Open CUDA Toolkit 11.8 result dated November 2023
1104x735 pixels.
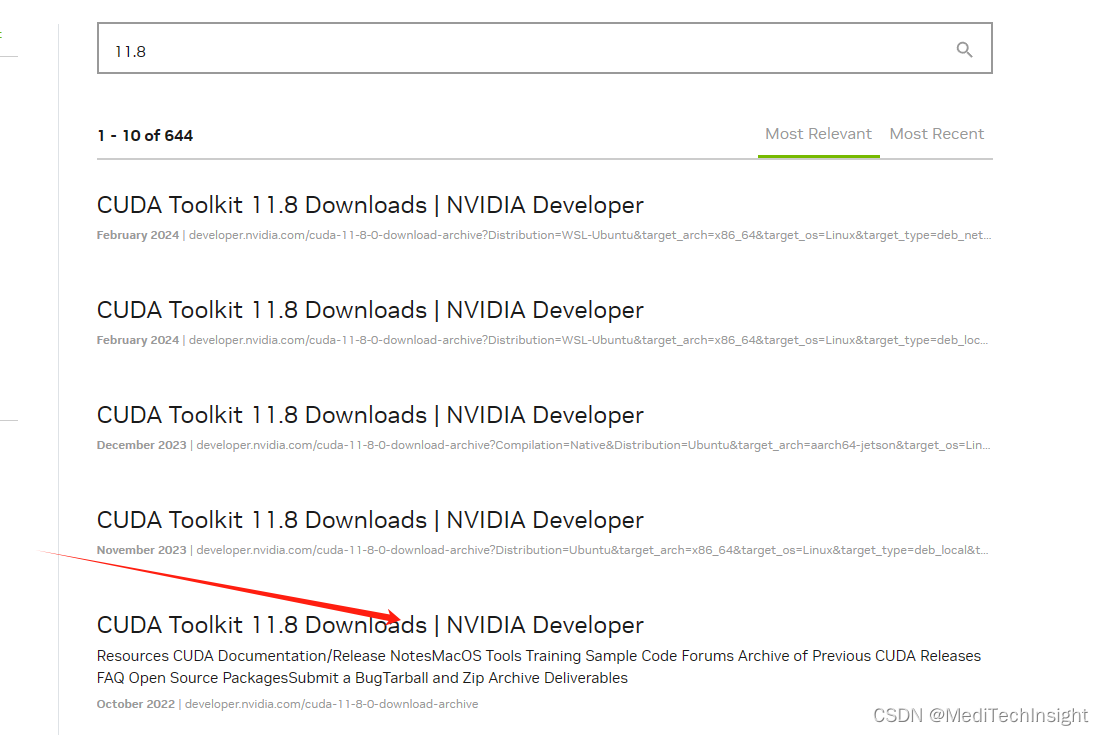(370, 520)
